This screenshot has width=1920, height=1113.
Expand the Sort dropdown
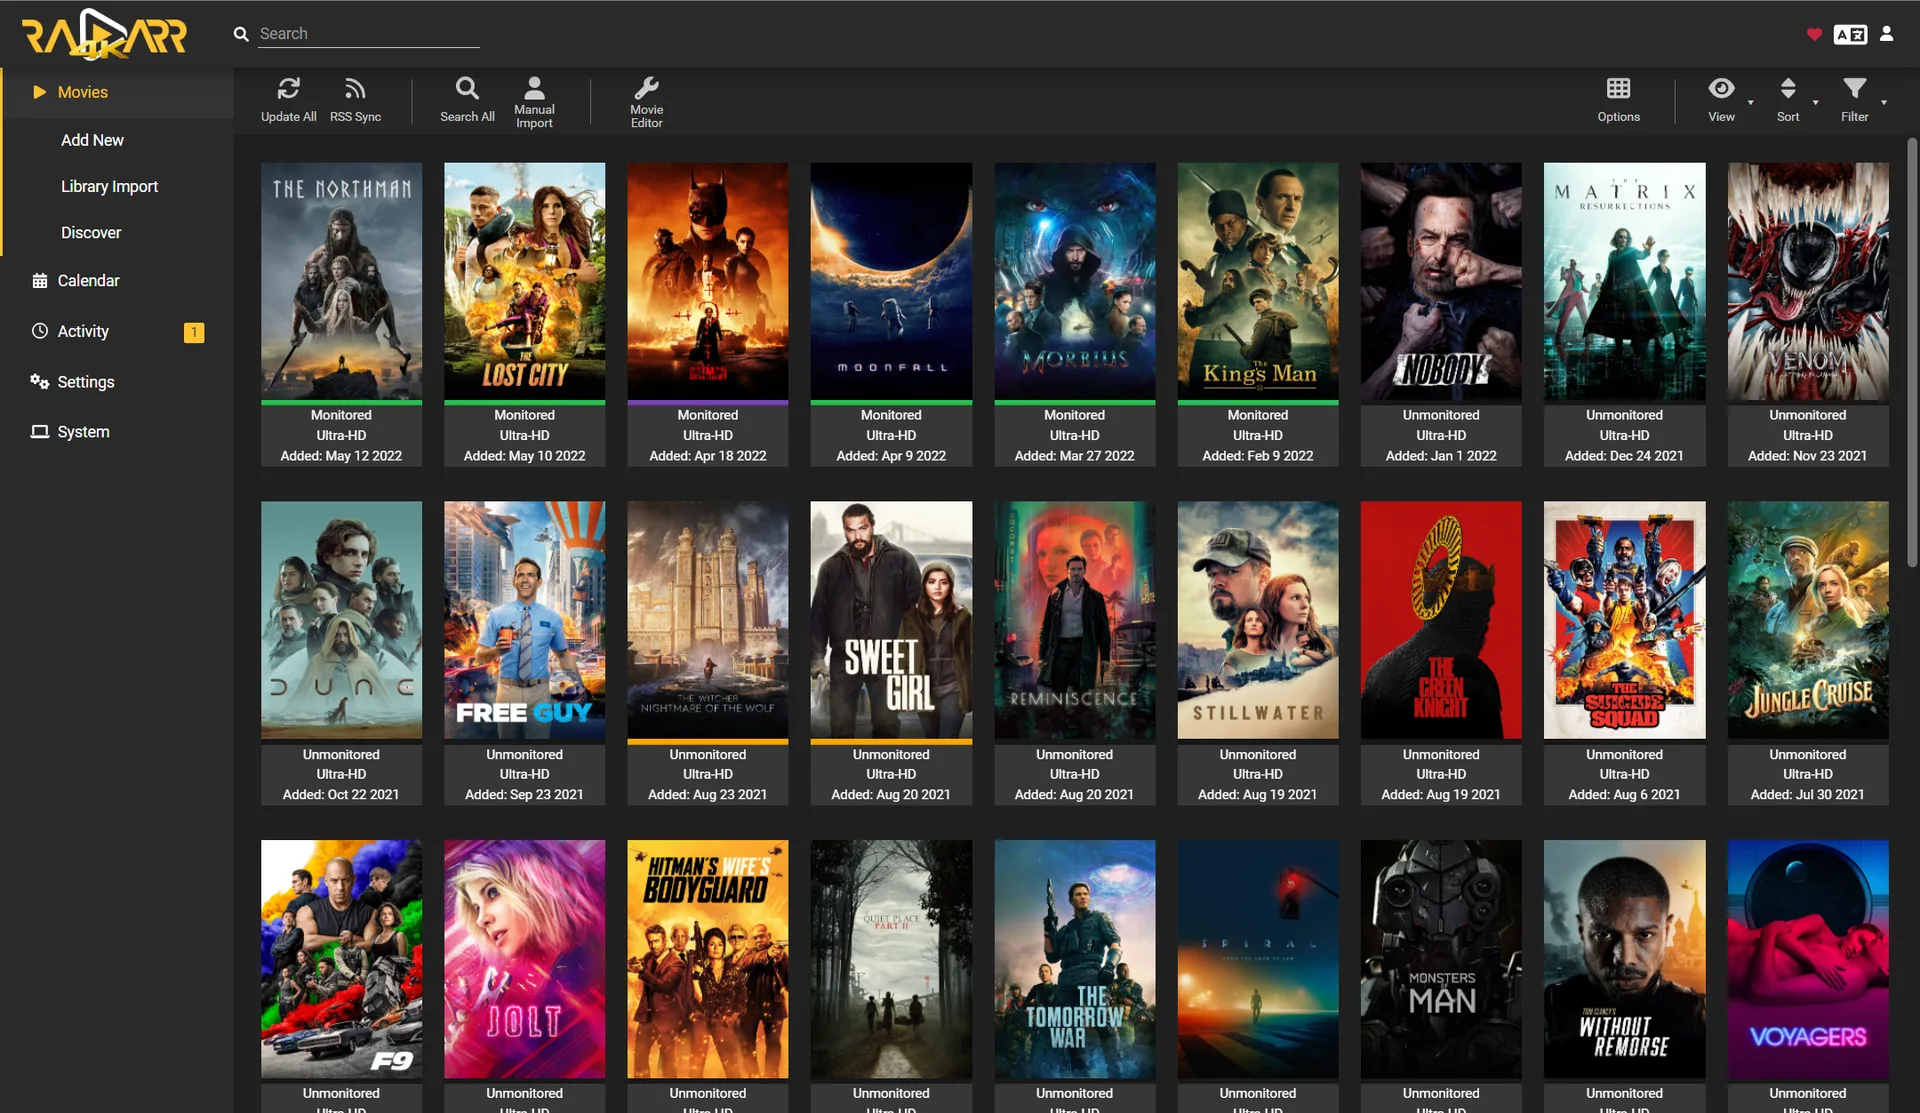tap(1816, 100)
